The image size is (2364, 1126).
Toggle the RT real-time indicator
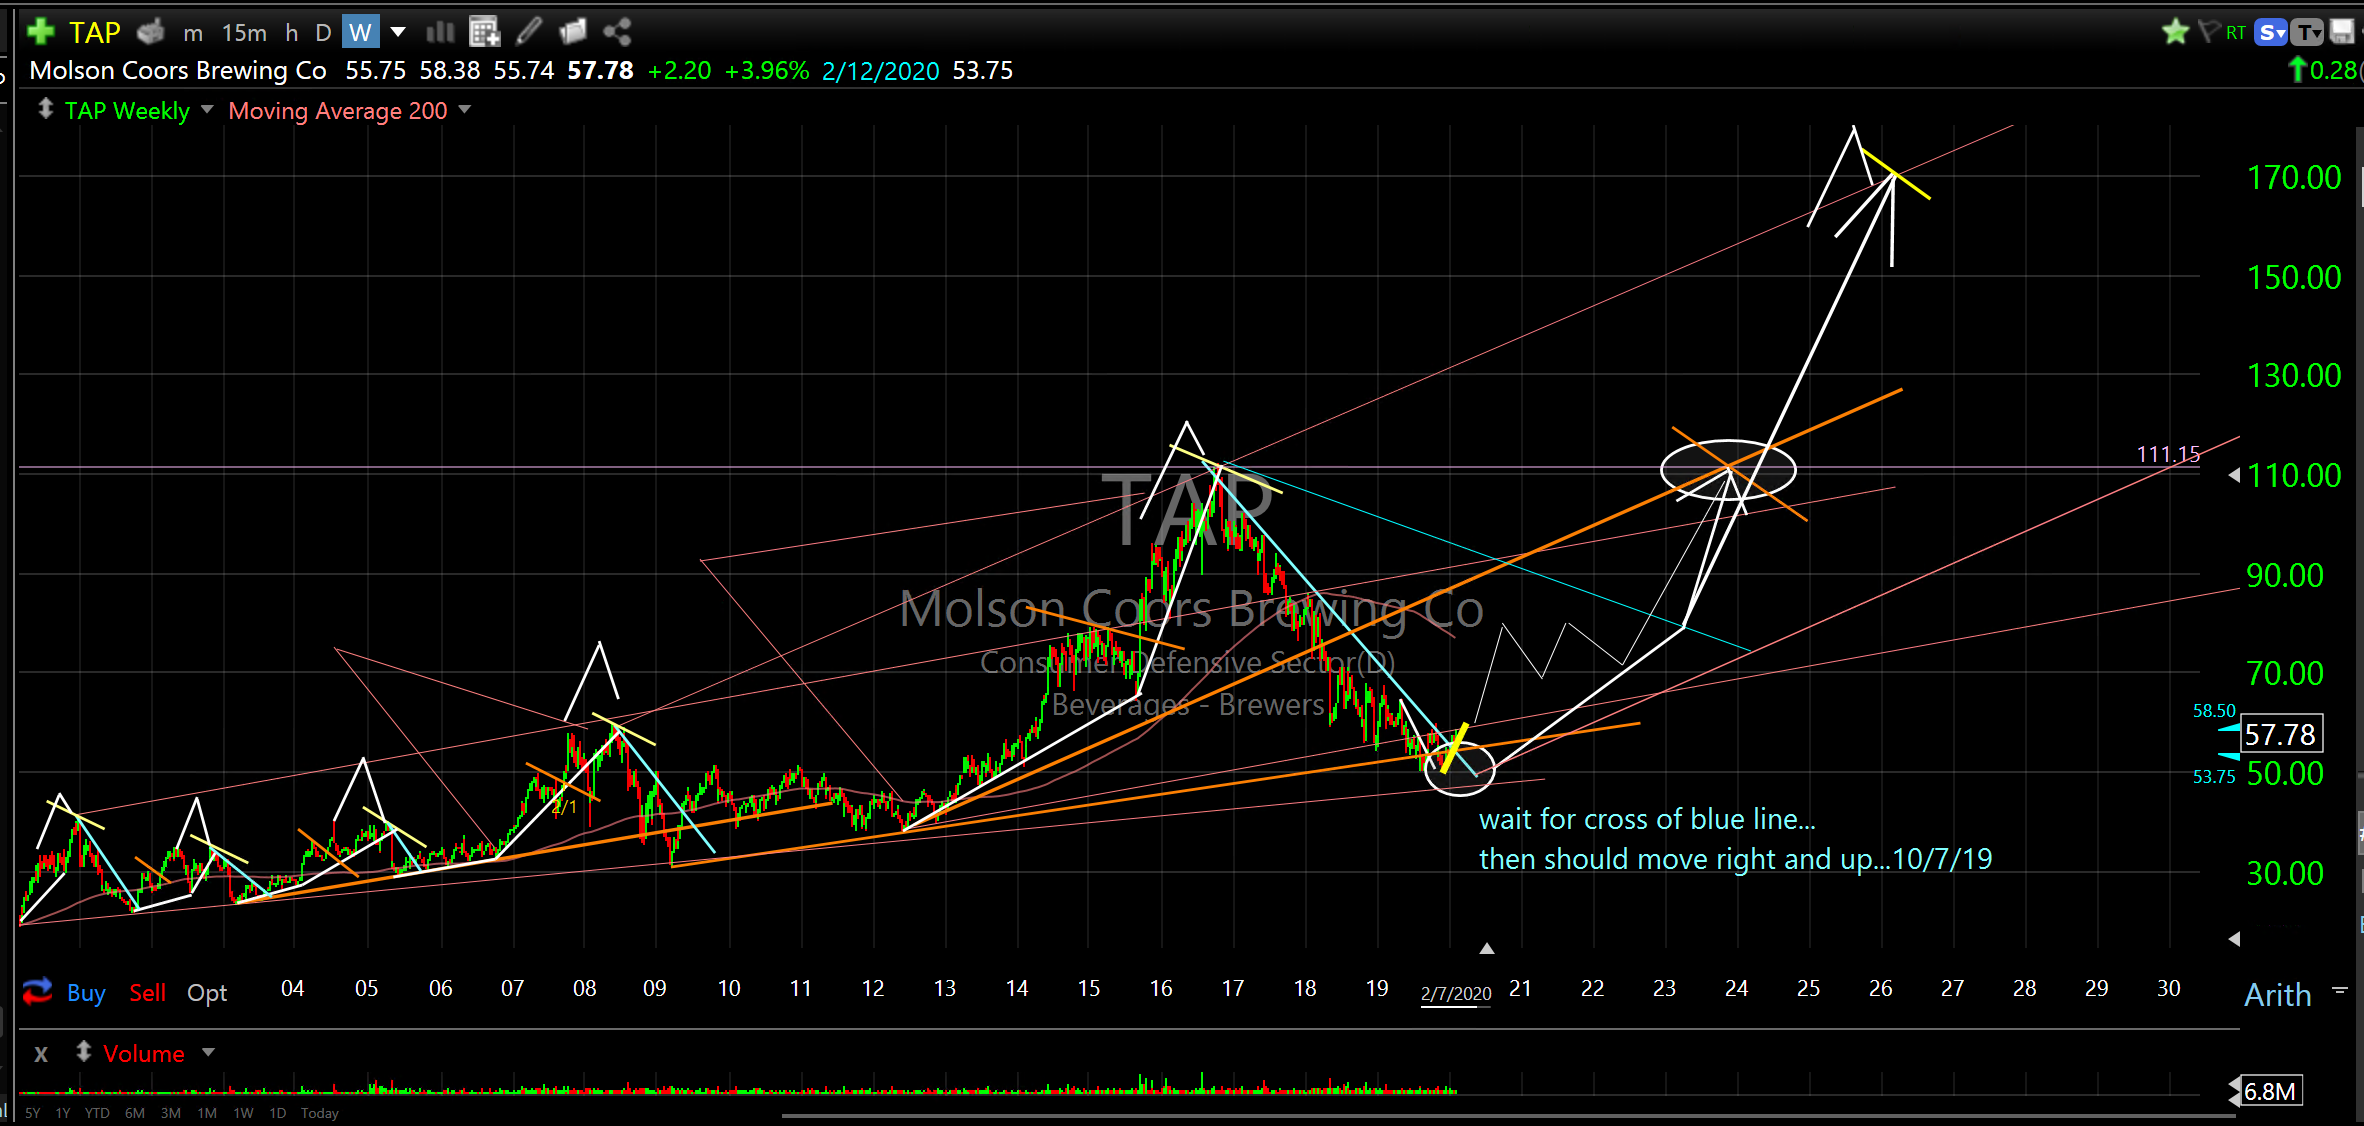click(x=2236, y=33)
